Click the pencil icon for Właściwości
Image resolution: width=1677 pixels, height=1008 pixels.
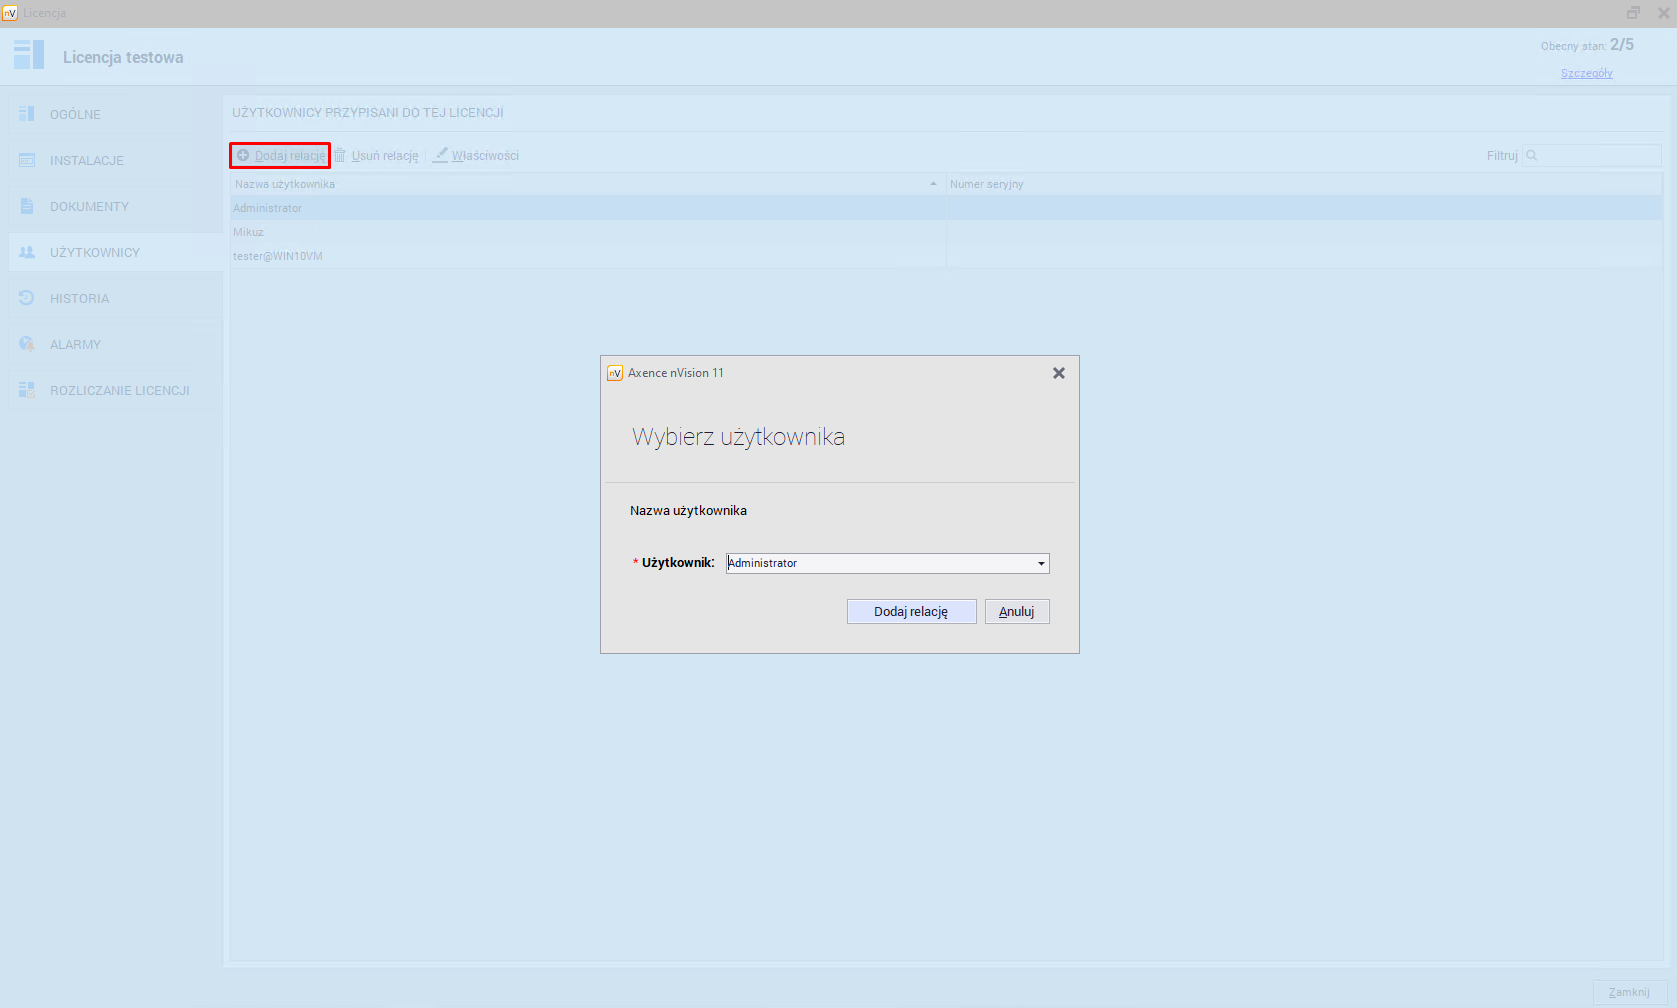440,155
